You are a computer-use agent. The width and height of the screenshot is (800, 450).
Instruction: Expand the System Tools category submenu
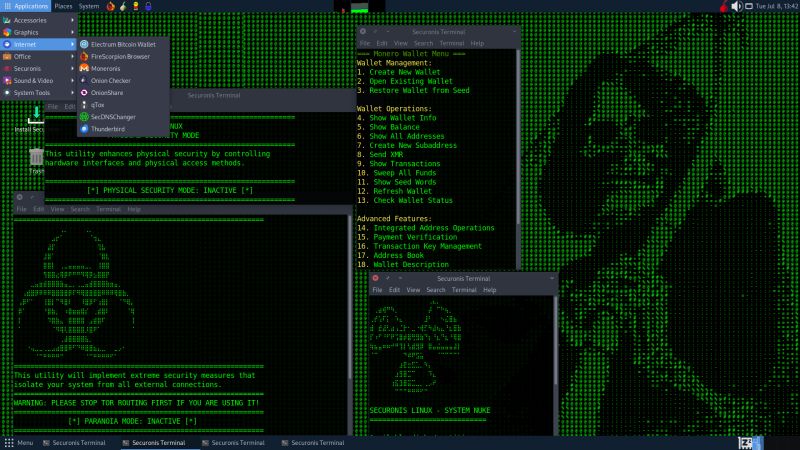39,93
